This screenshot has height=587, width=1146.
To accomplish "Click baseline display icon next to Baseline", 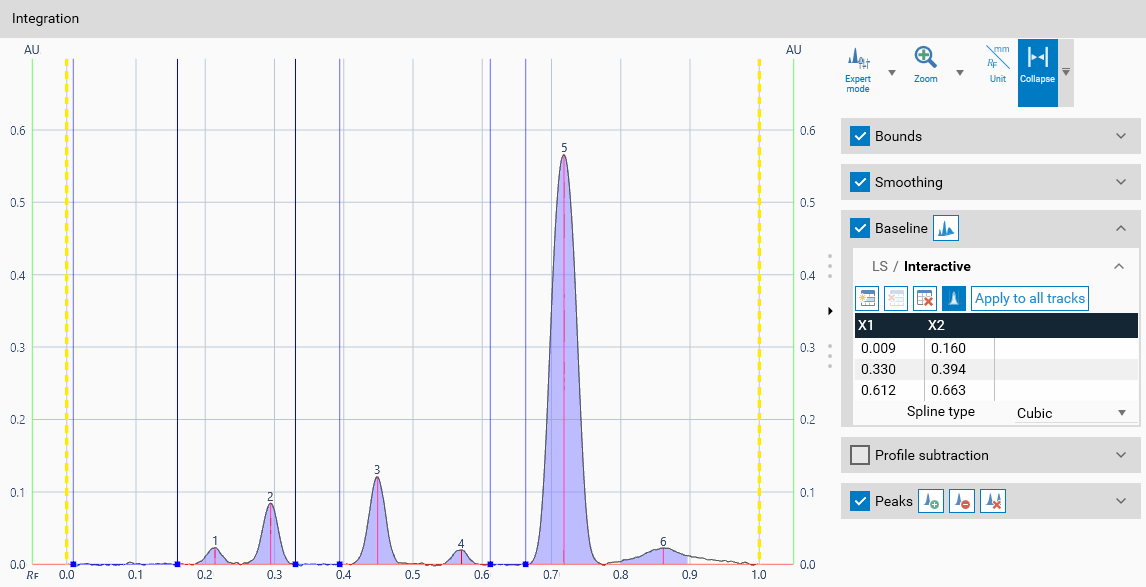I will pyautogui.click(x=946, y=228).
